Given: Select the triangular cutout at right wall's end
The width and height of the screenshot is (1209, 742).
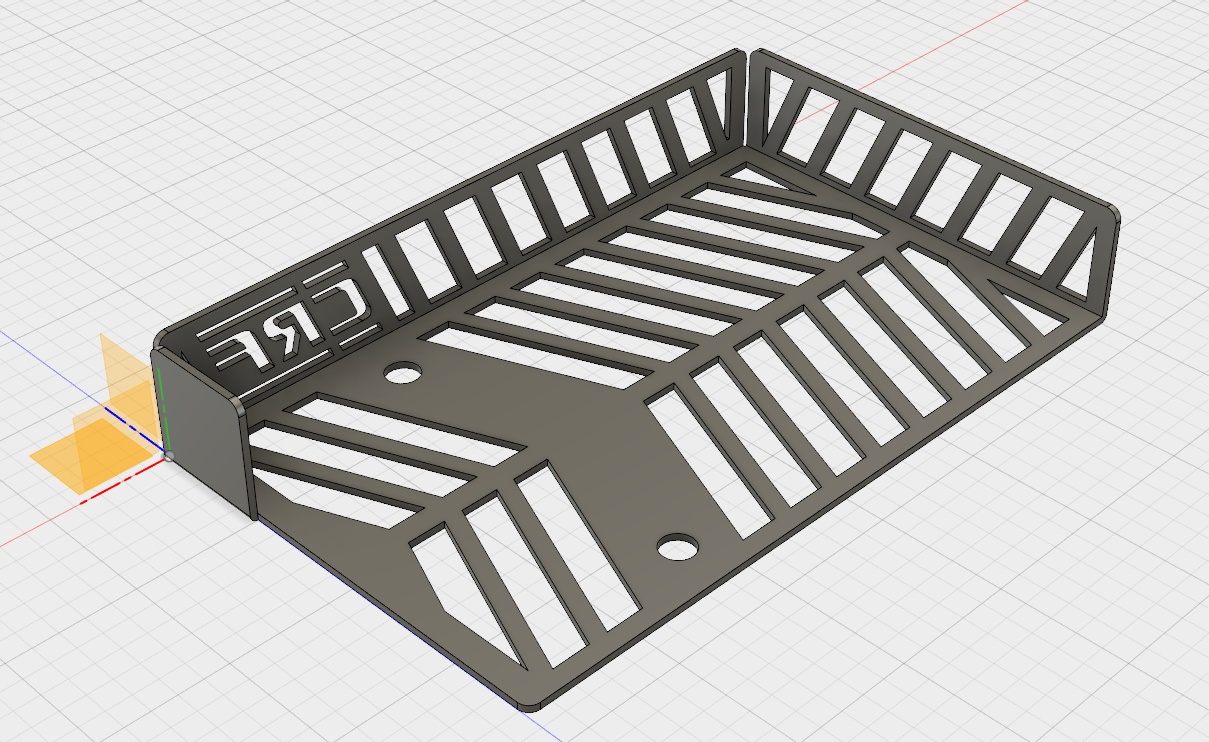Looking at the screenshot, I should click(1082, 270).
